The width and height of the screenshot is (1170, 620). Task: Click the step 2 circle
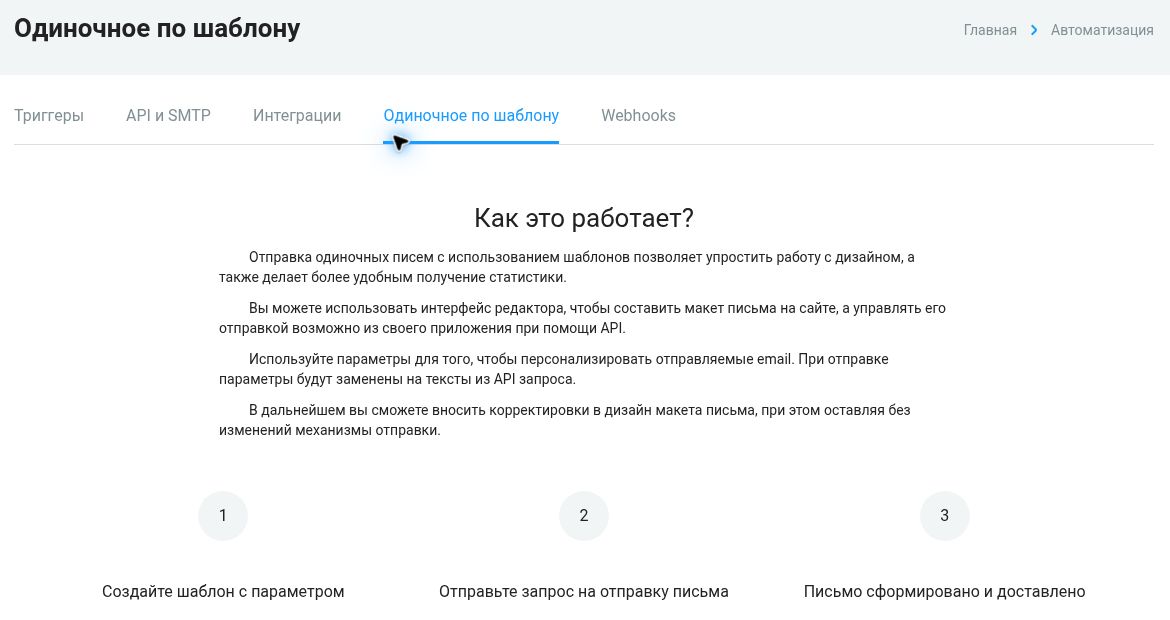(584, 516)
